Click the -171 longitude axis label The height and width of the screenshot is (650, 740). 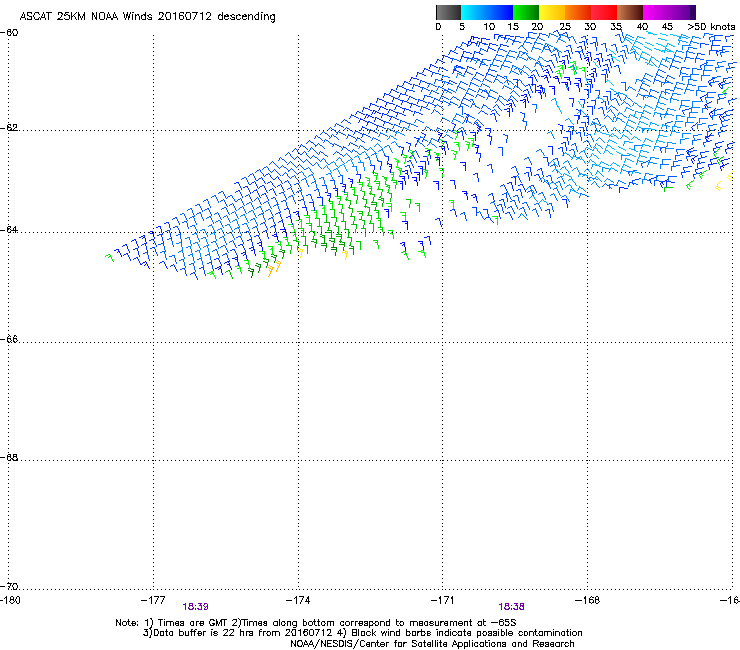pyautogui.click(x=443, y=600)
